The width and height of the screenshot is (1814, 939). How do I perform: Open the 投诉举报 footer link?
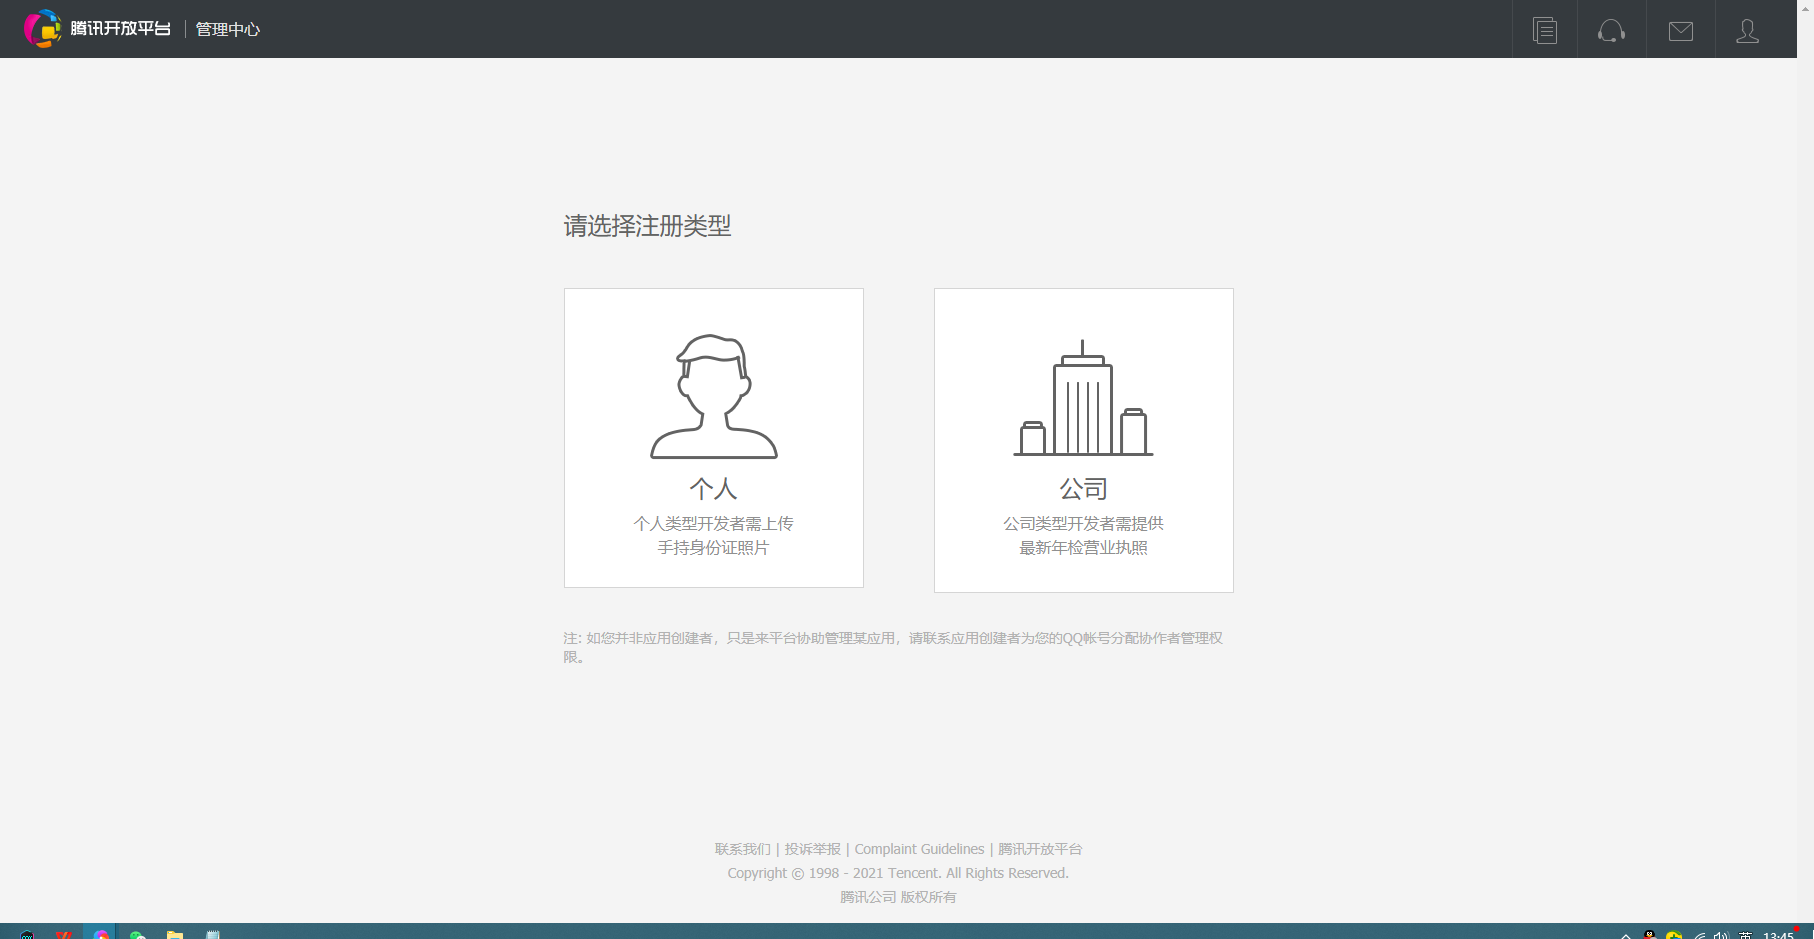(x=812, y=849)
